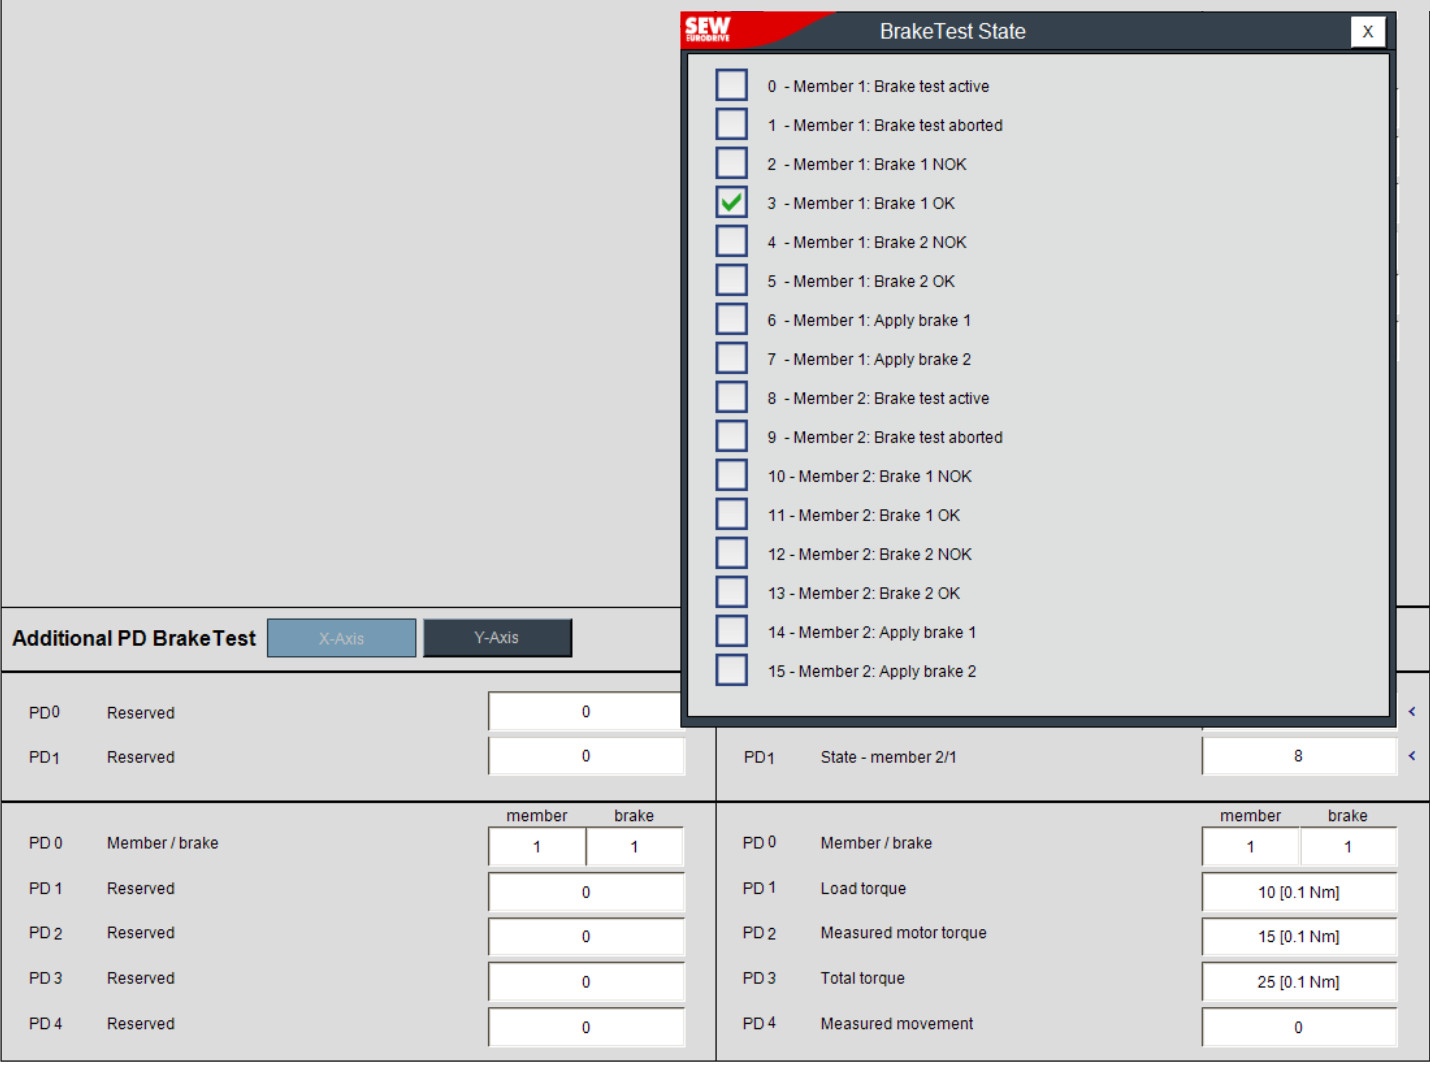1430x1066 pixels.
Task: Switch to the X-Axis tab
Action: (341, 638)
